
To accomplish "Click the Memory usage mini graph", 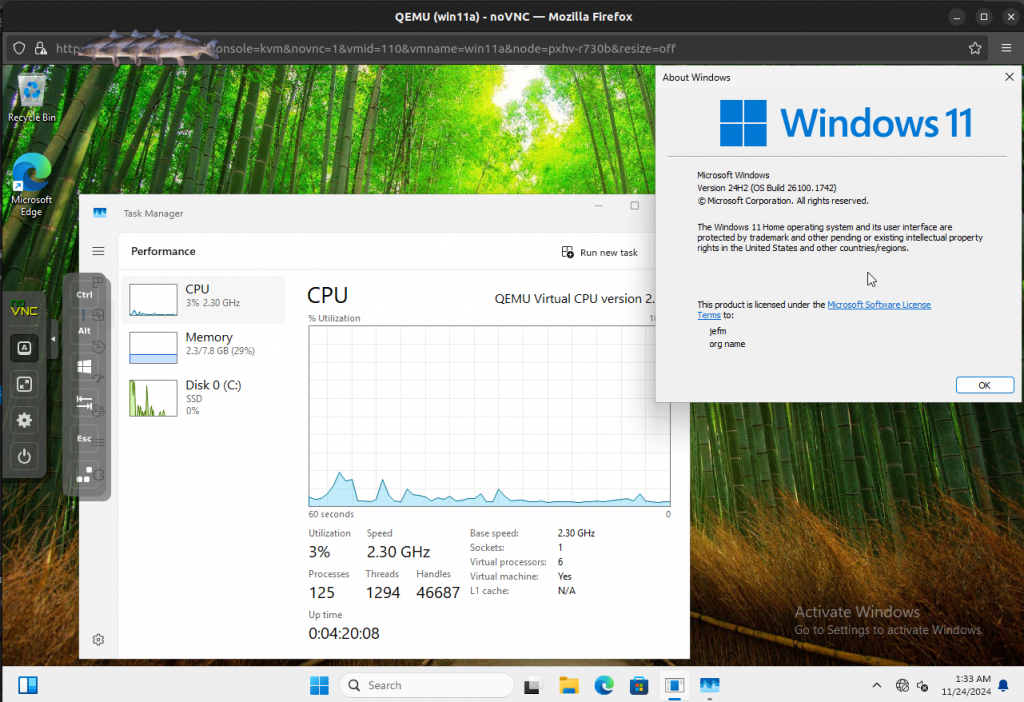I will coord(153,347).
